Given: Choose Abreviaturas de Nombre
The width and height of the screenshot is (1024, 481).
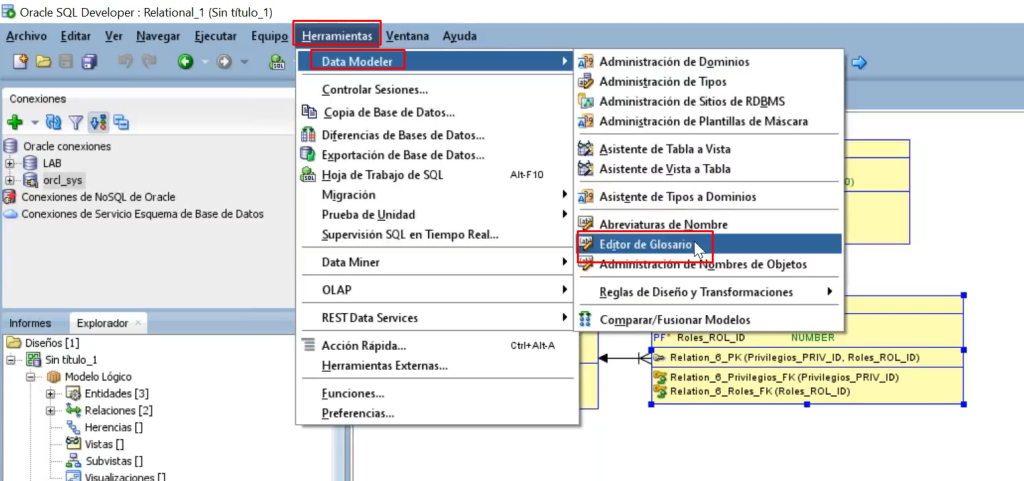Looking at the screenshot, I should point(708,225).
